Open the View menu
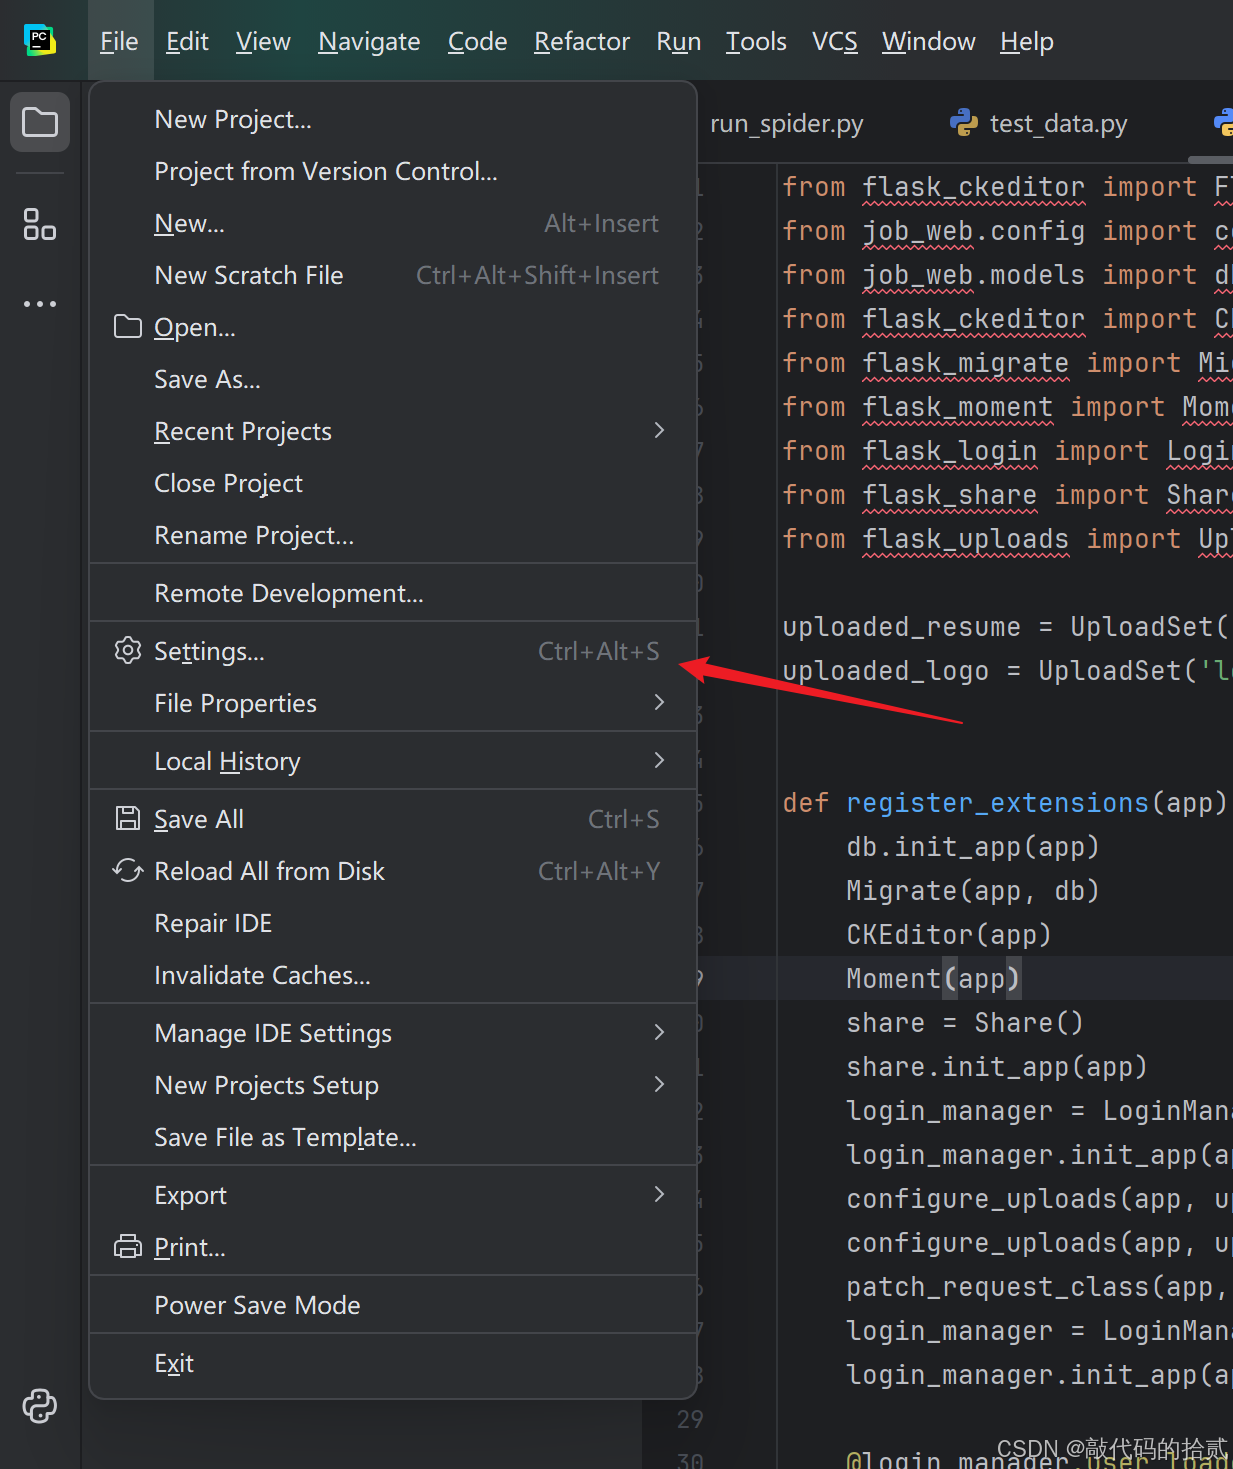The image size is (1233, 1469). pyautogui.click(x=263, y=41)
